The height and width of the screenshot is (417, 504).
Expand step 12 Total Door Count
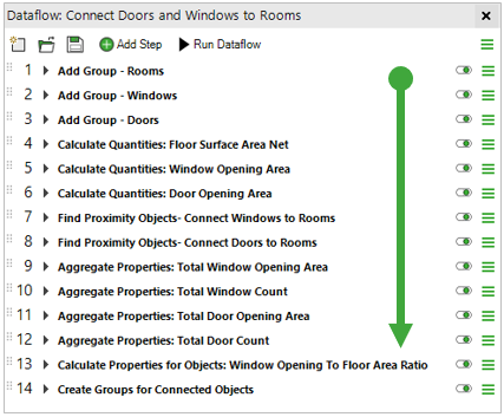pyautogui.click(x=46, y=340)
